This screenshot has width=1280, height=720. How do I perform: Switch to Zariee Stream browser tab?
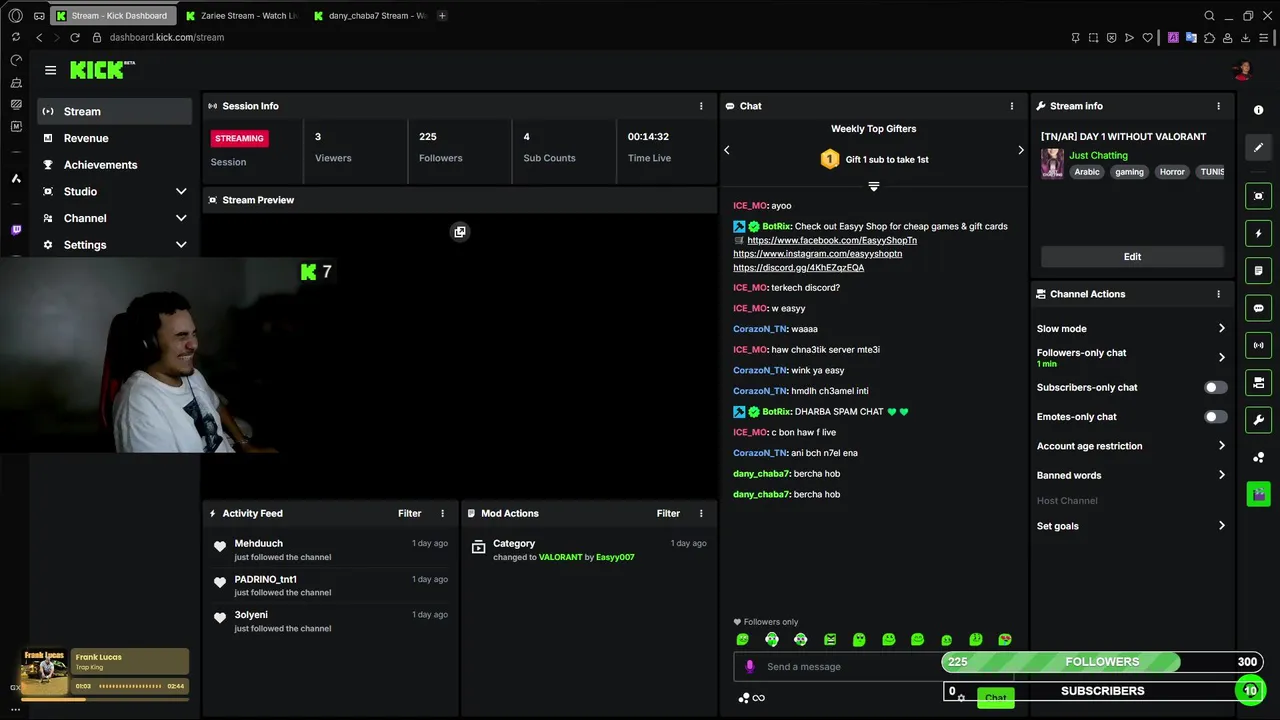click(242, 16)
